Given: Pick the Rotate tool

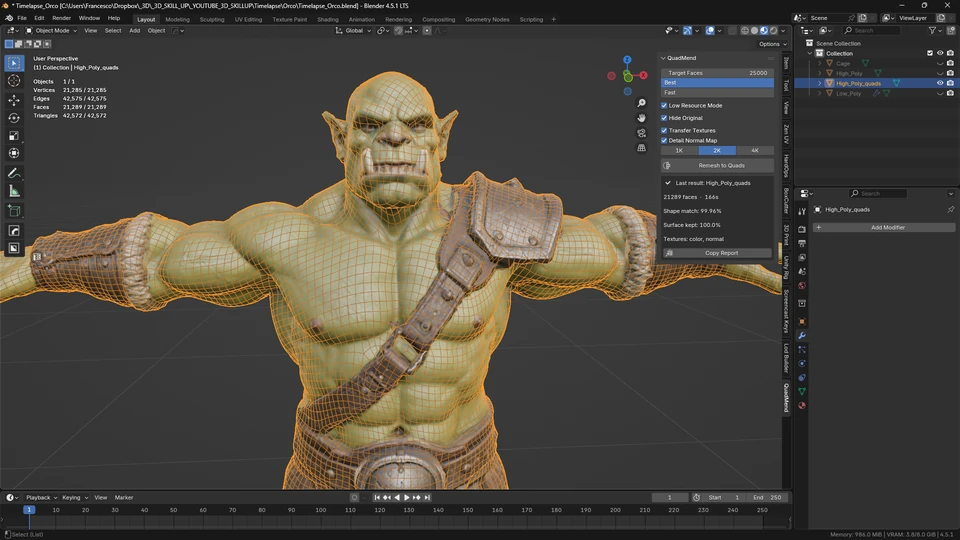Looking at the screenshot, I should click(x=14, y=118).
